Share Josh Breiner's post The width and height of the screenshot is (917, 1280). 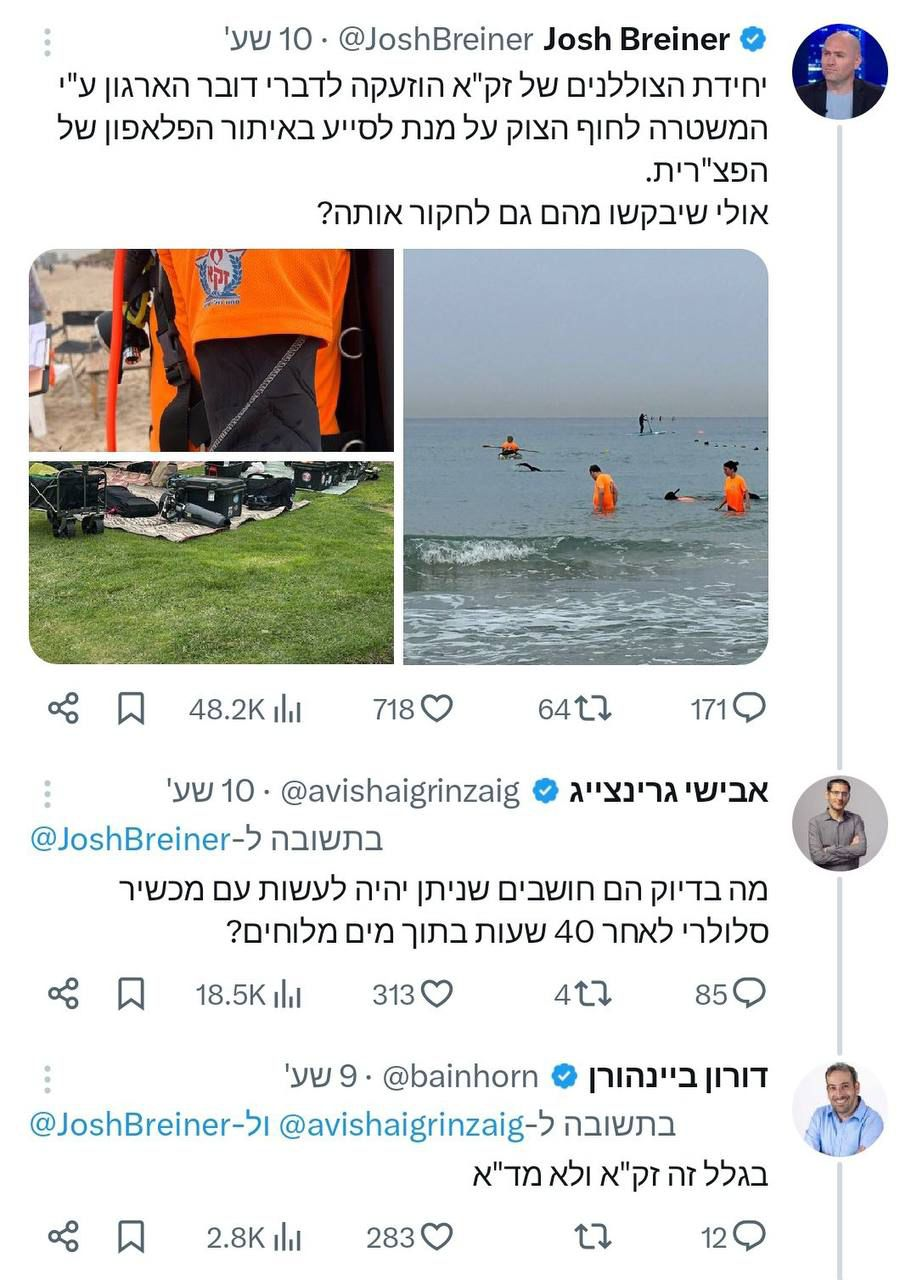(x=63, y=709)
